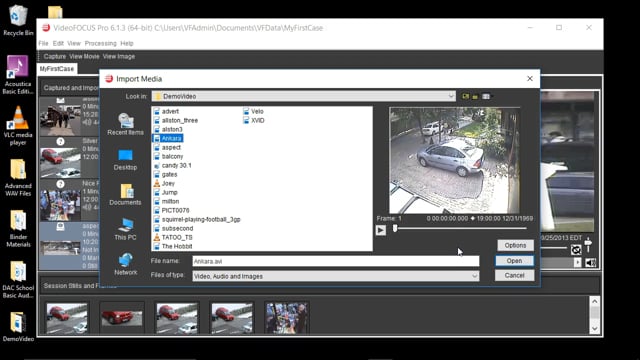Click the Create New Folder icon

(x=475, y=96)
